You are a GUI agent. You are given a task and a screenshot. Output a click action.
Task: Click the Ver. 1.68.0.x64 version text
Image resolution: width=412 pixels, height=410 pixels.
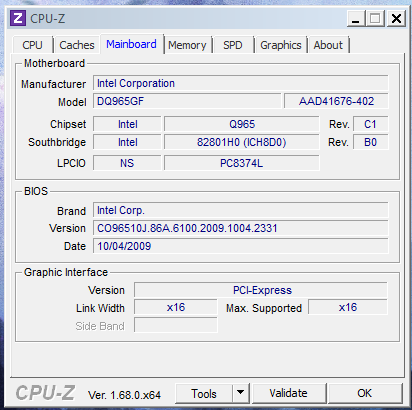[124, 395]
